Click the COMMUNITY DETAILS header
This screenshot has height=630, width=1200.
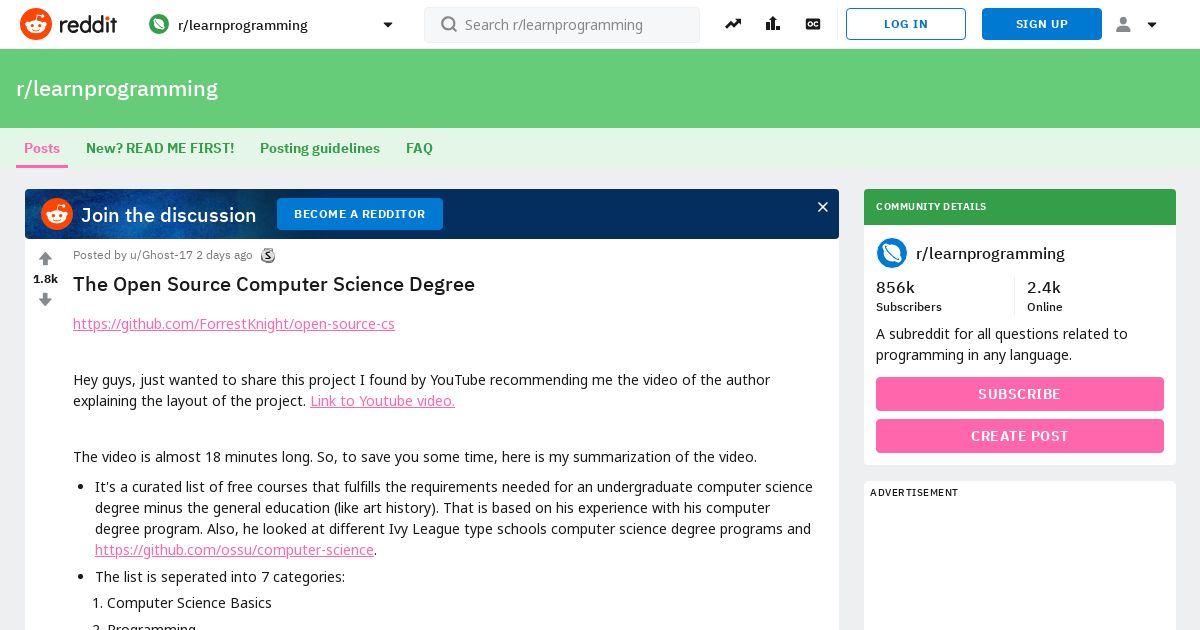1020,207
